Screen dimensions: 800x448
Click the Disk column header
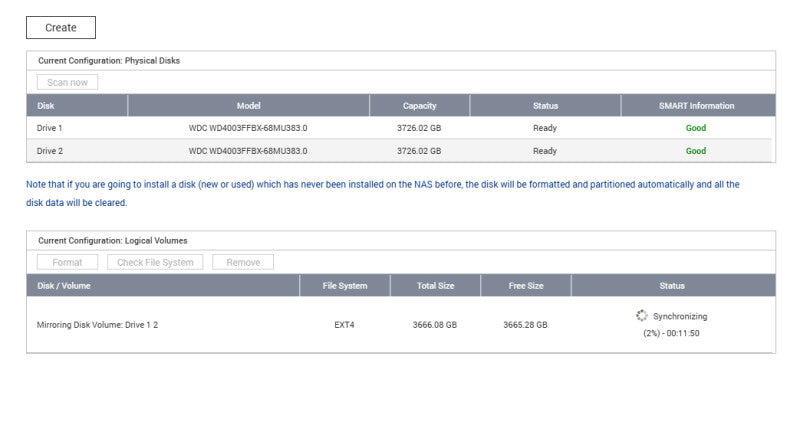tap(77, 106)
